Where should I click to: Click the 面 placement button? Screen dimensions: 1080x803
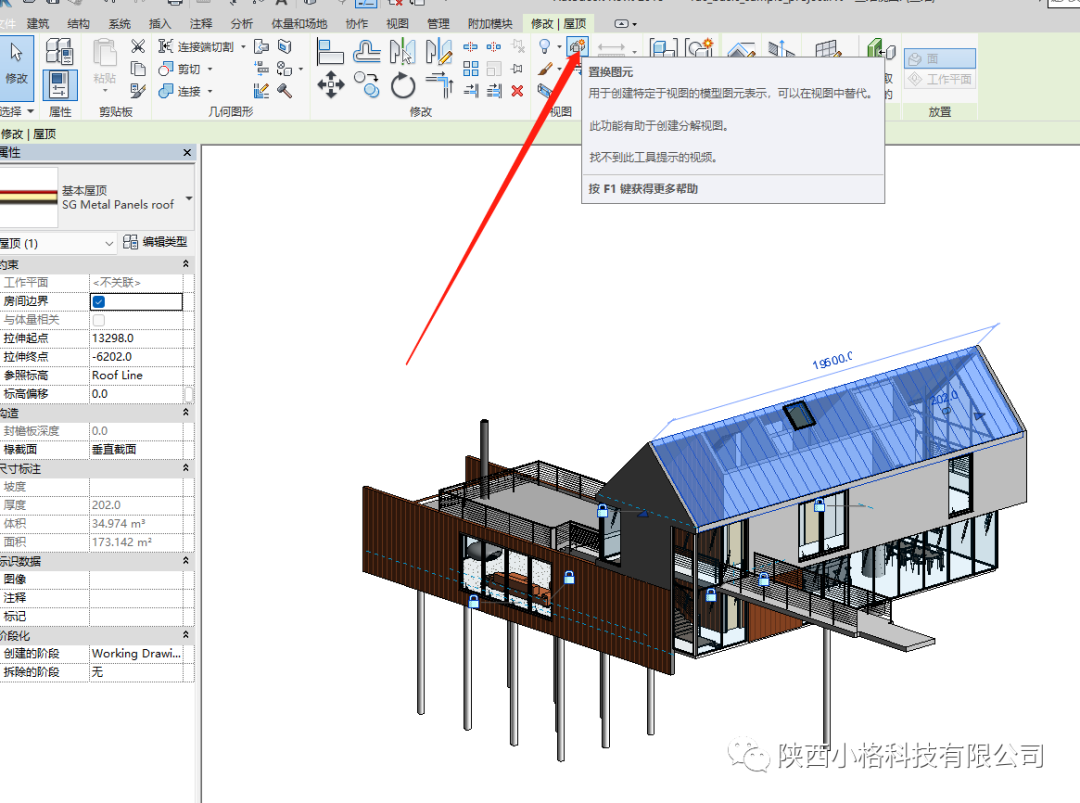point(939,59)
